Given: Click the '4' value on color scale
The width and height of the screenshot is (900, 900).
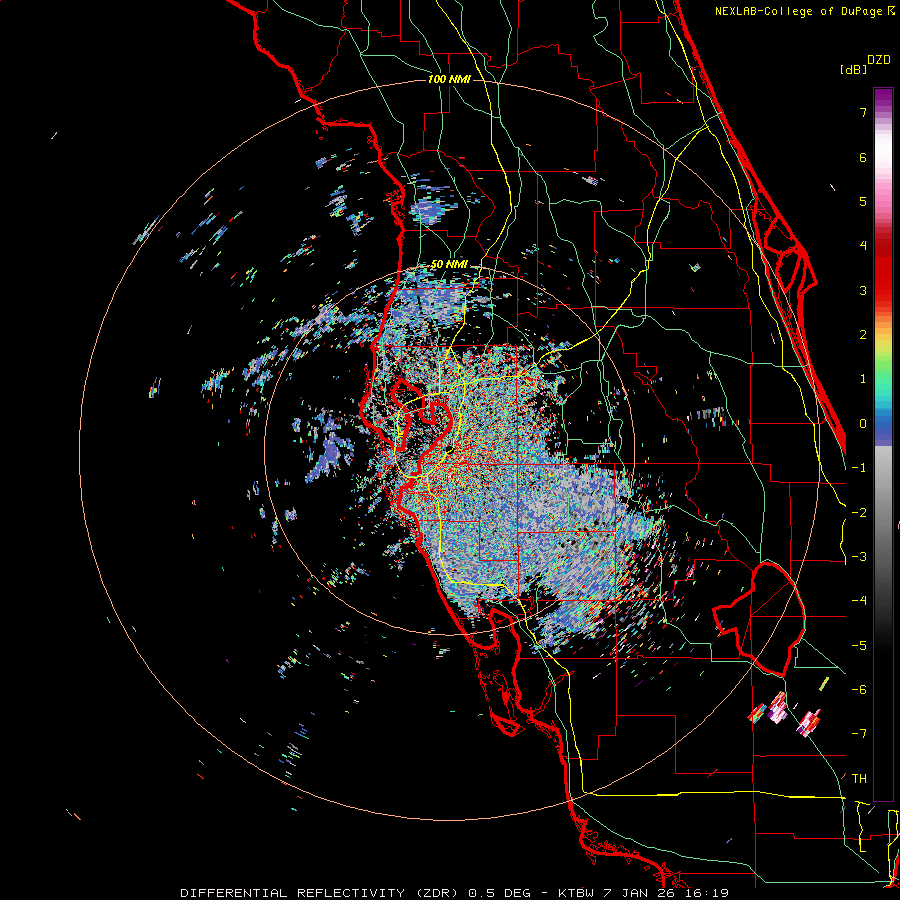Looking at the screenshot, I should [x=863, y=246].
